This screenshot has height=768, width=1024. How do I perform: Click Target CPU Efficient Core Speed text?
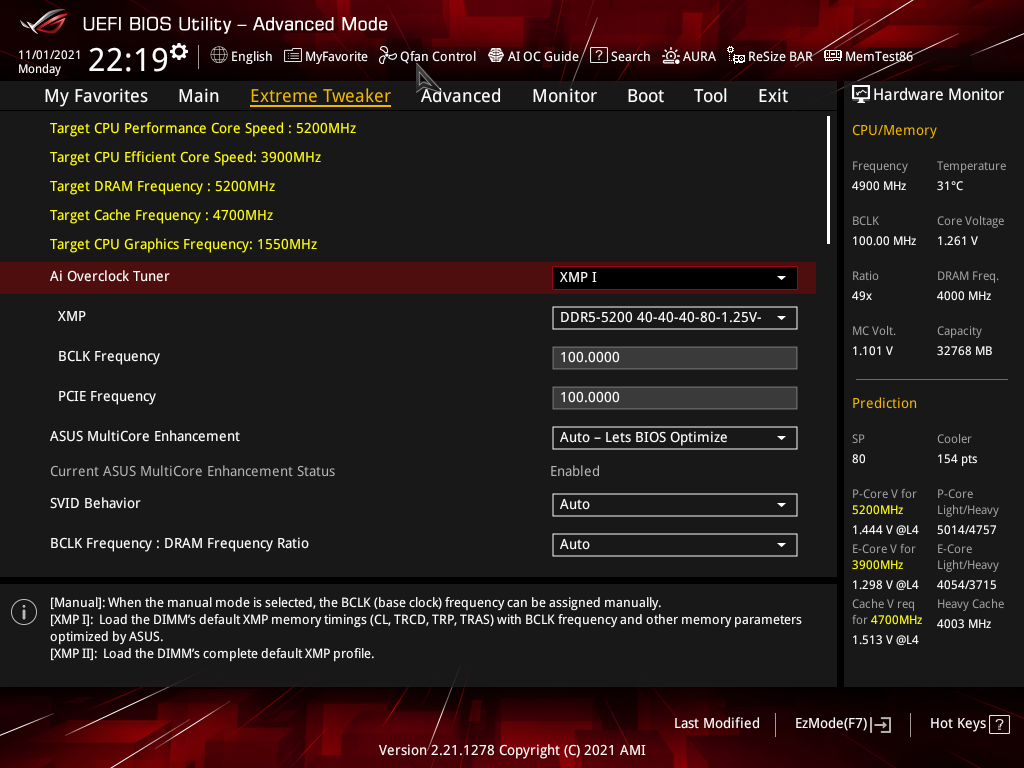(x=185, y=157)
